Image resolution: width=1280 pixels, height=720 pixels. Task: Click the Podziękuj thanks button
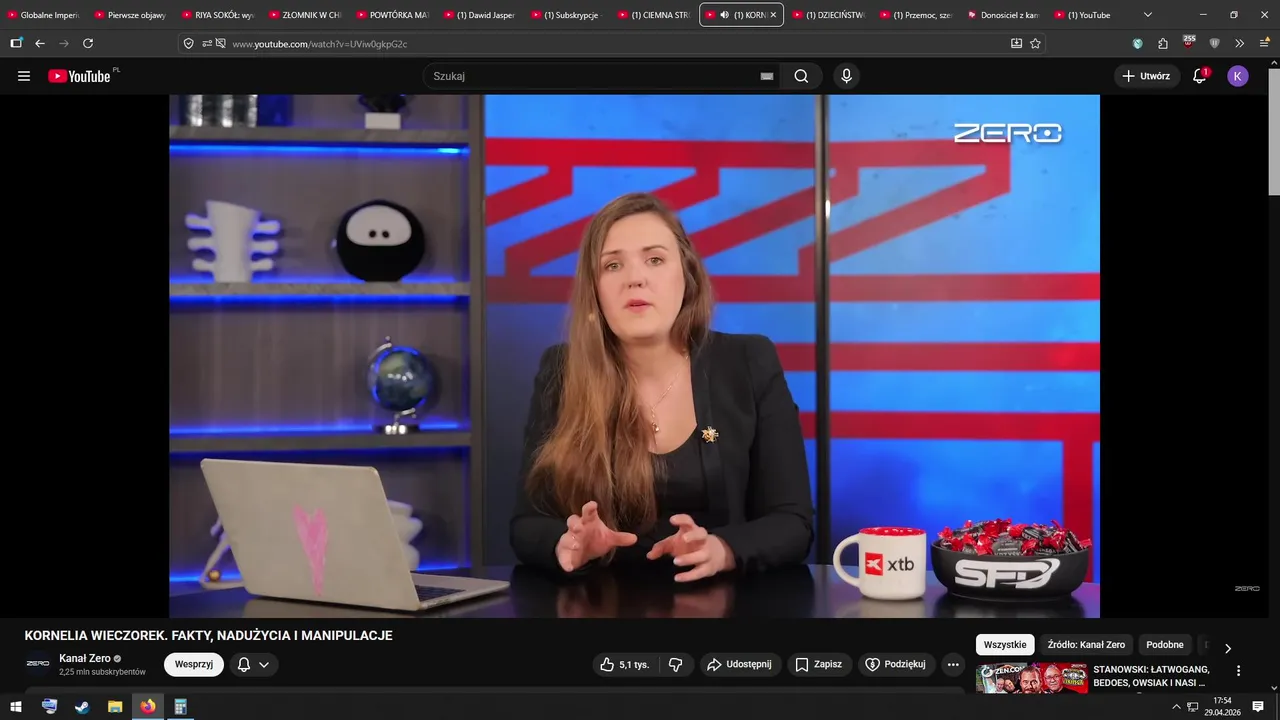(x=896, y=664)
